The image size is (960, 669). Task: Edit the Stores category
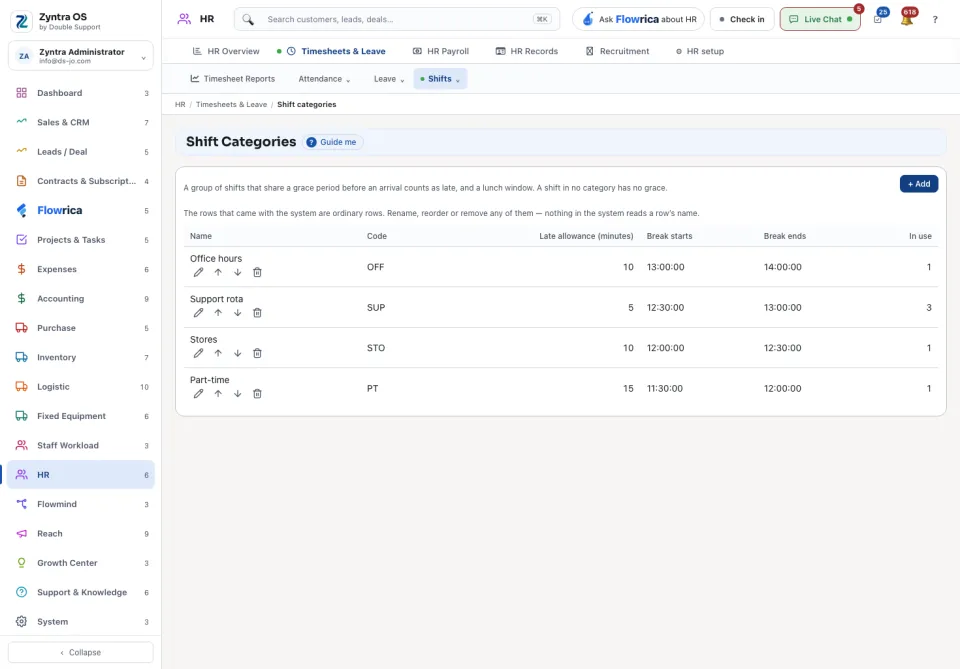(x=198, y=353)
